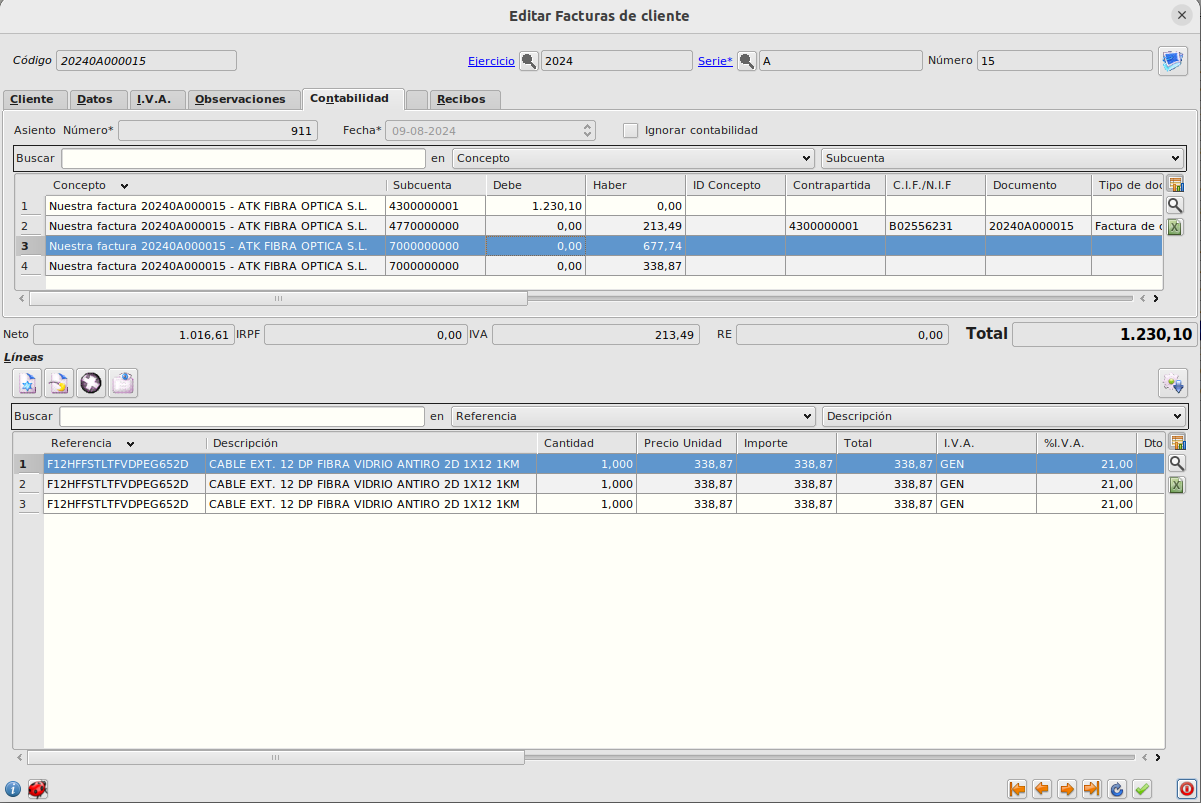Image resolution: width=1201 pixels, height=803 pixels.
Task: Export accounting entries table to spreadsheet icon
Action: tap(1176, 227)
